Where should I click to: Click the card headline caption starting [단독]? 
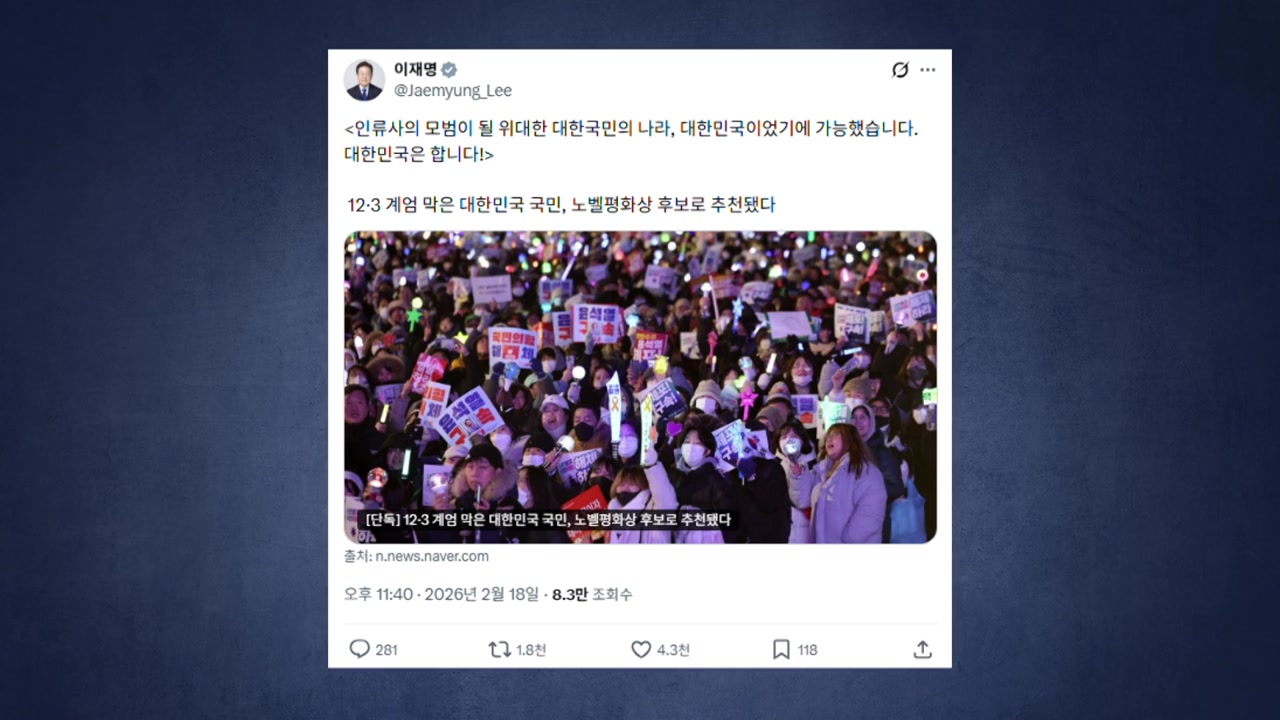549,520
